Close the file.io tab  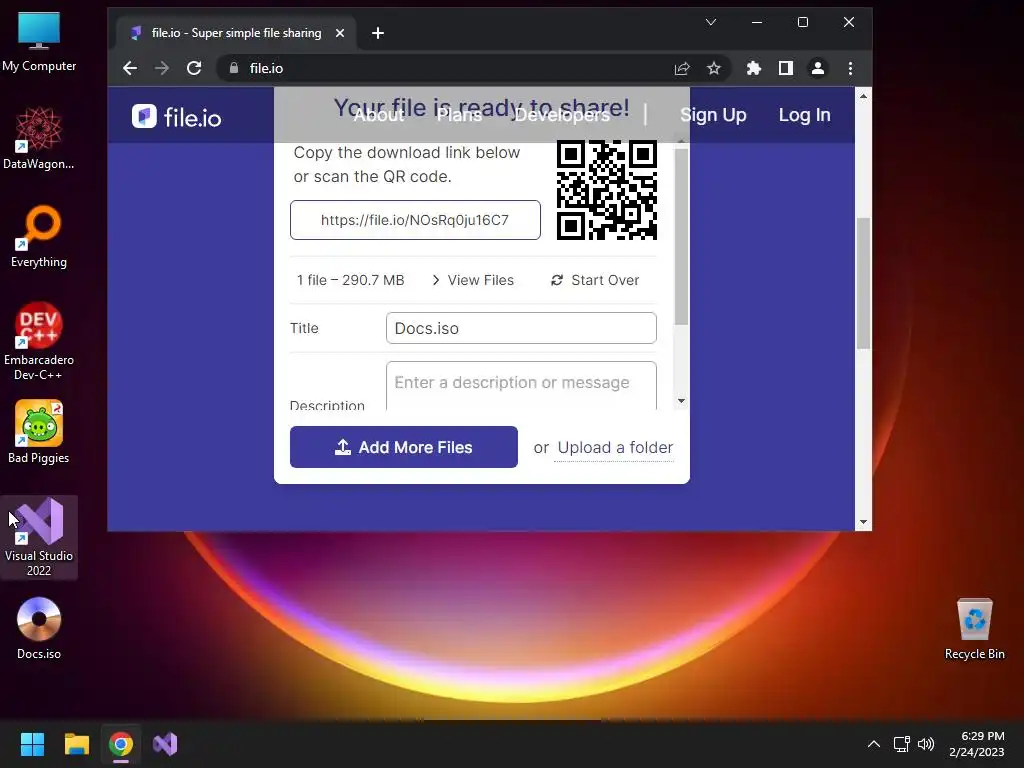pos(340,33)
